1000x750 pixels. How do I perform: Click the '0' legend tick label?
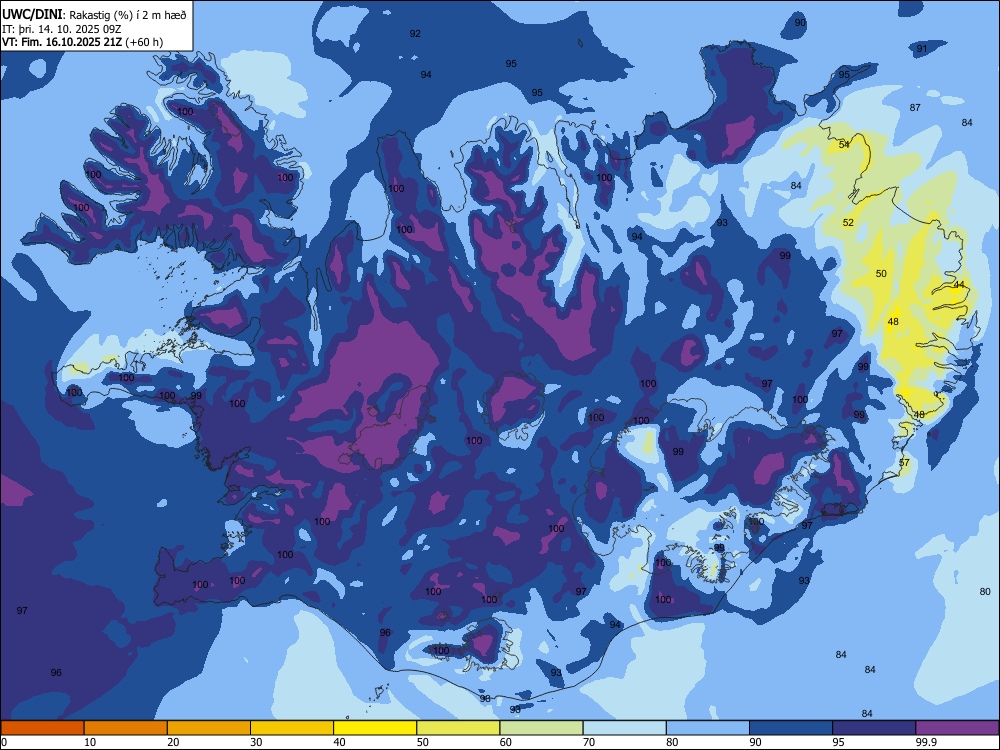click(x=4, y=742)
